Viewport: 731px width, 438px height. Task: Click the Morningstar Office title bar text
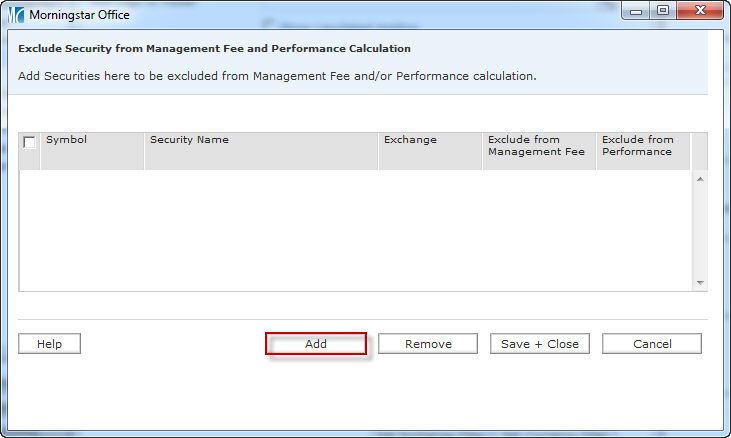[x=79, y=15]
